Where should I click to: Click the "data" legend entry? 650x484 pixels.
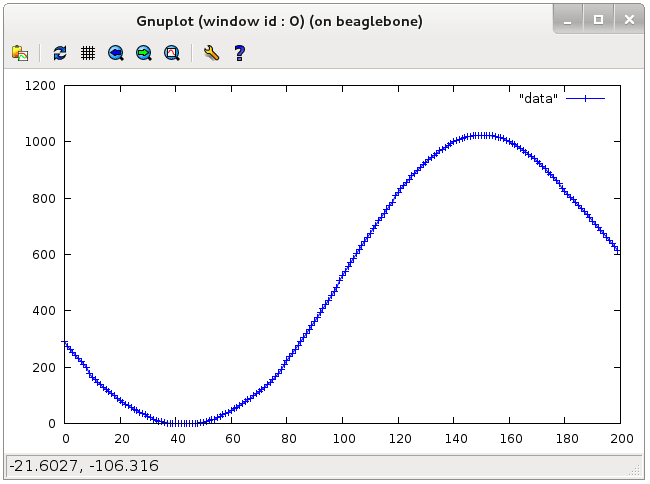pyautogui.click(x=538, y=99)
